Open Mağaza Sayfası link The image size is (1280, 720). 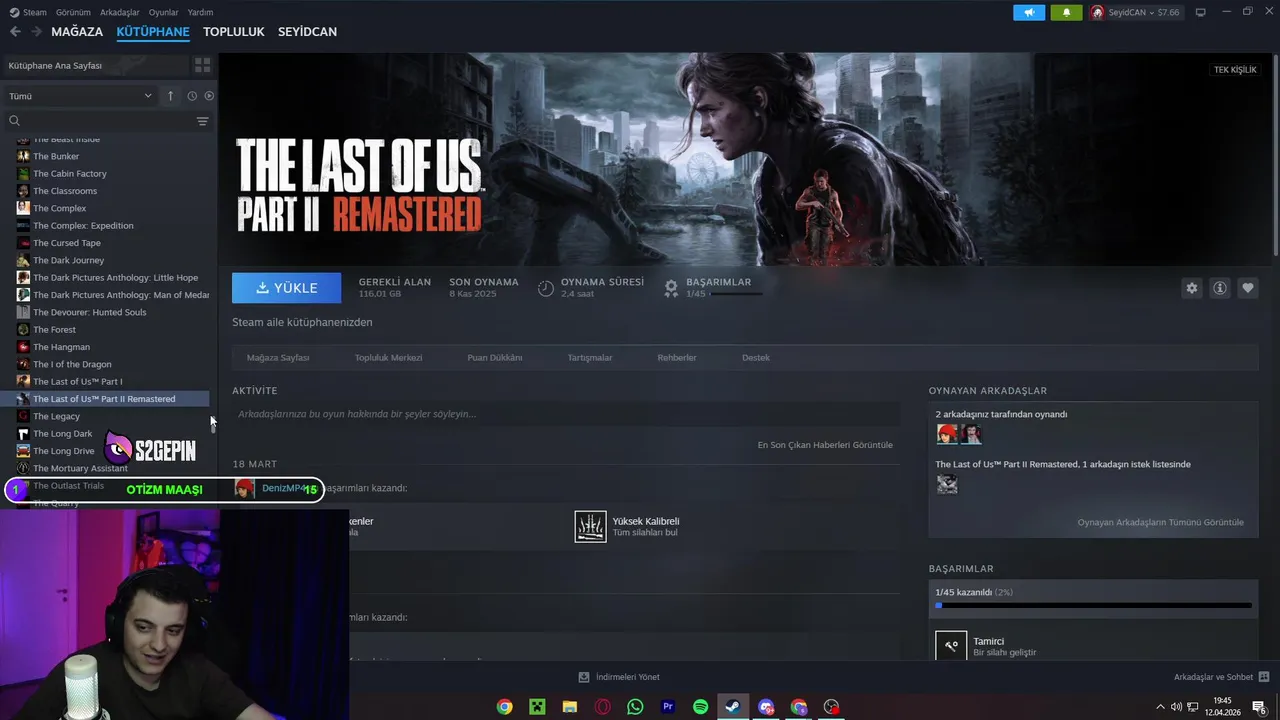[x=278, y=357]
